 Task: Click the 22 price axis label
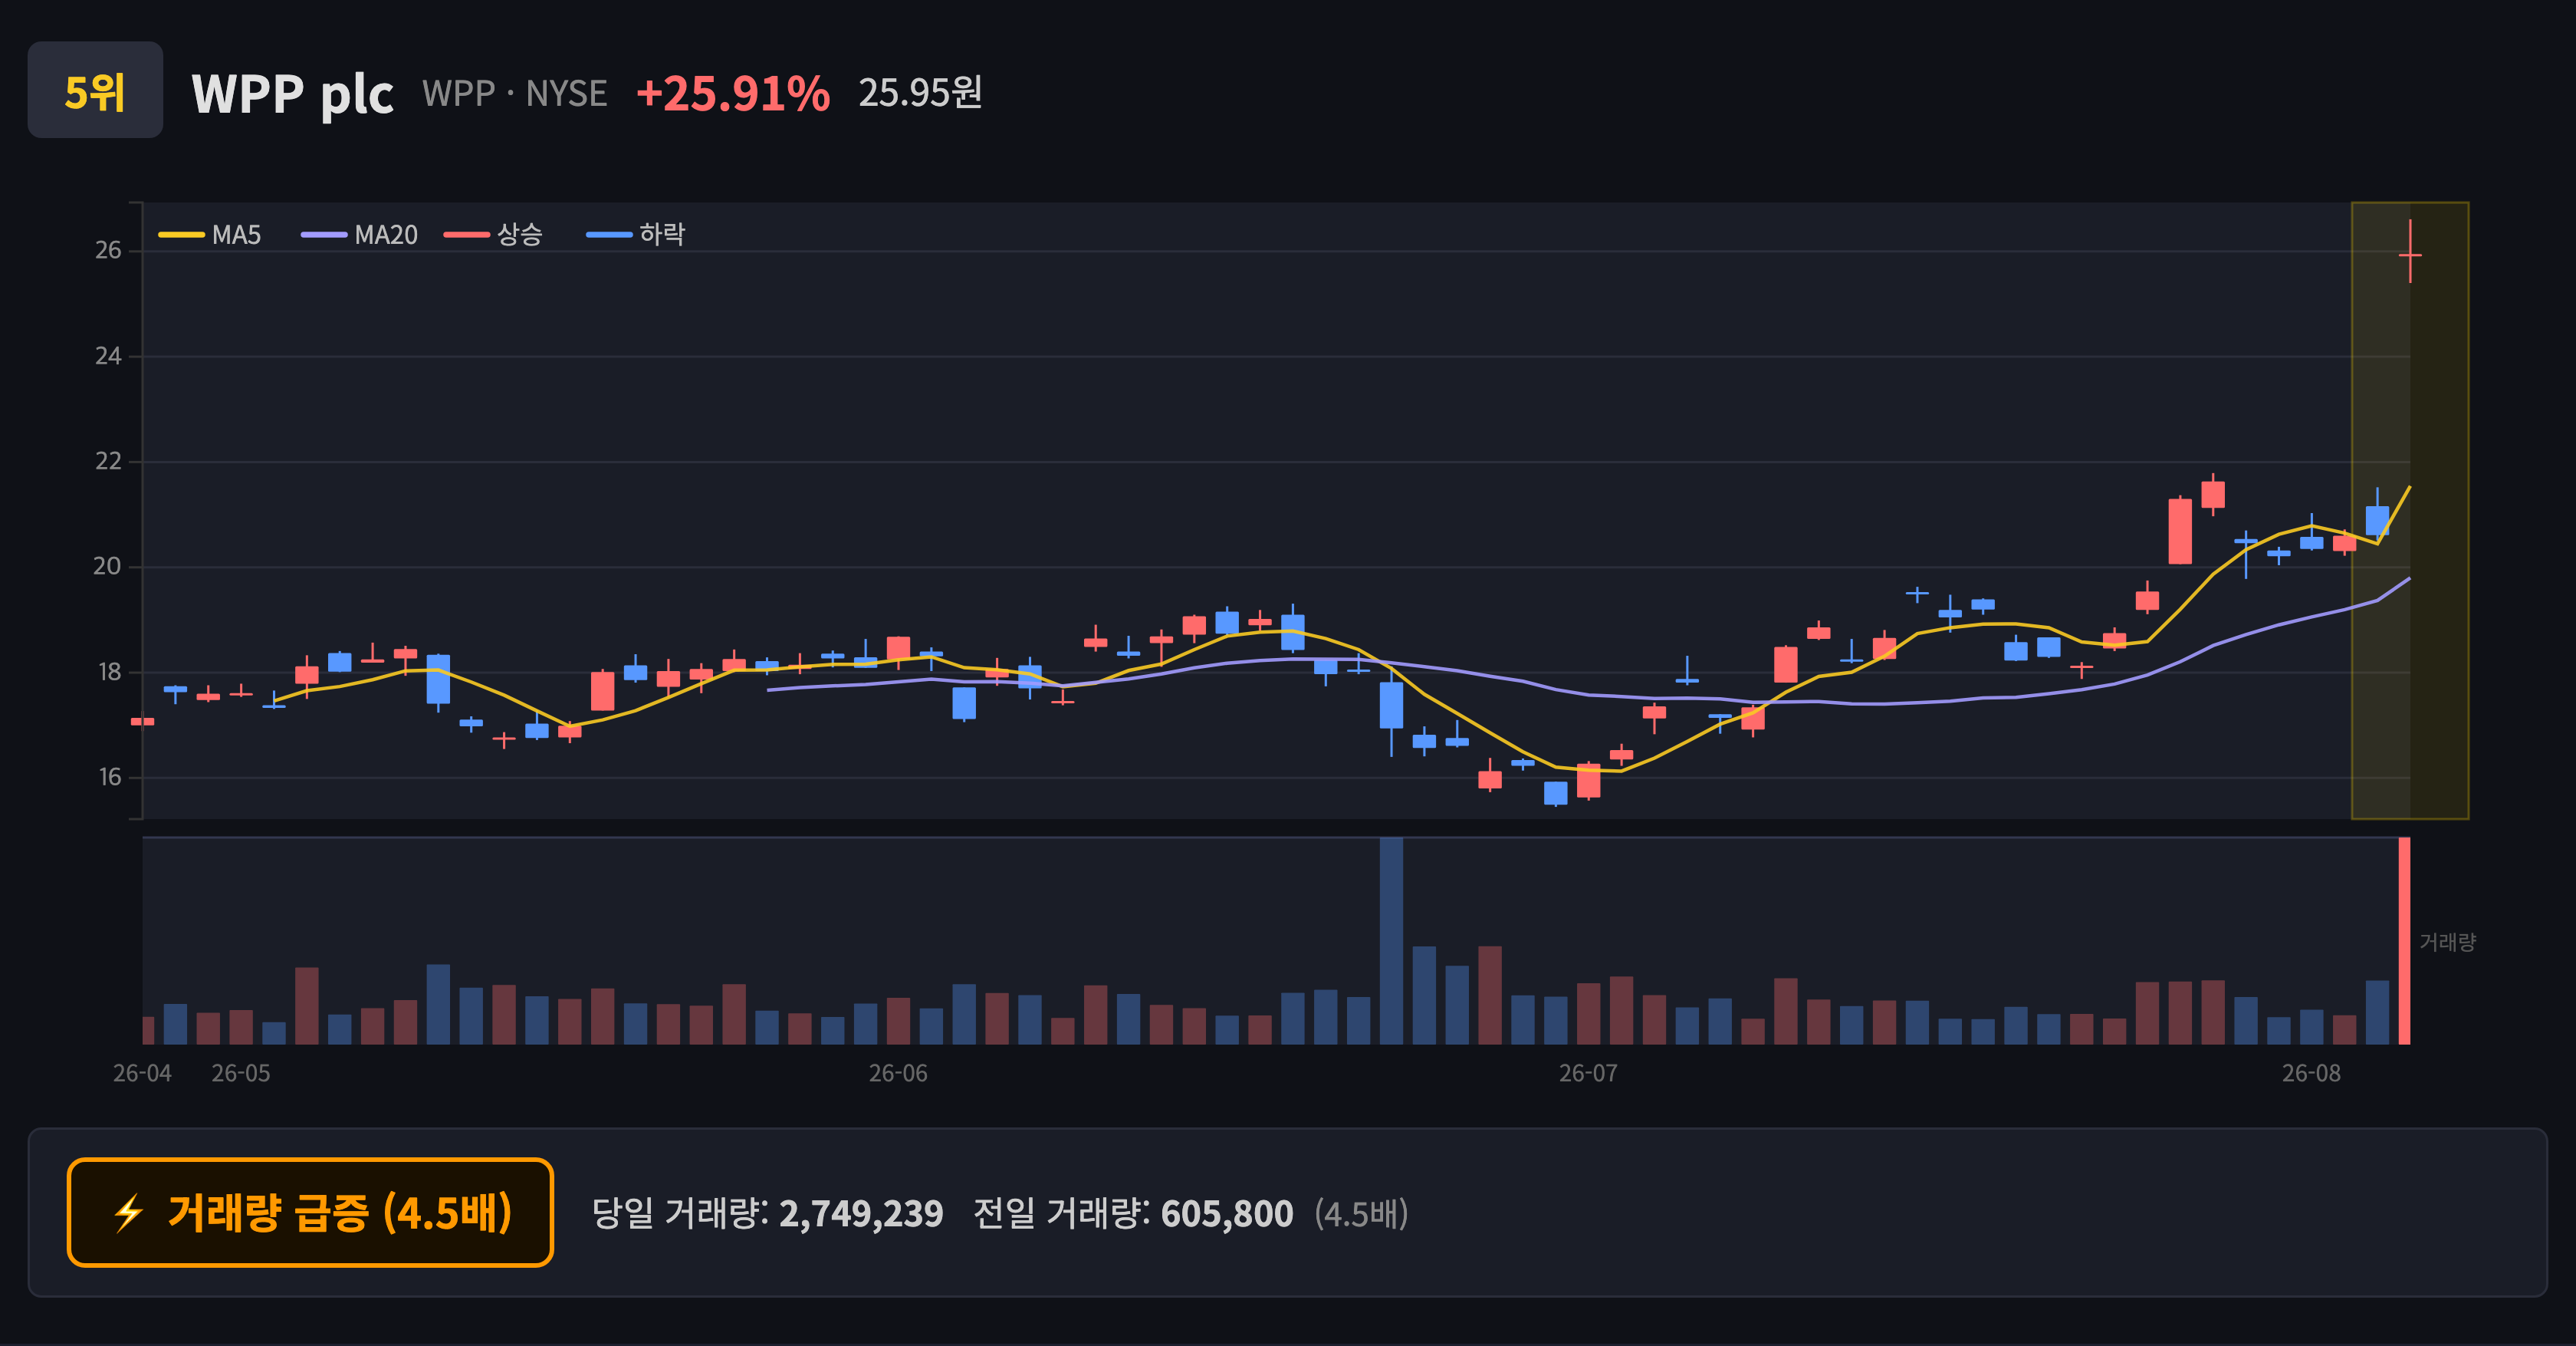(x=108, y=461)
